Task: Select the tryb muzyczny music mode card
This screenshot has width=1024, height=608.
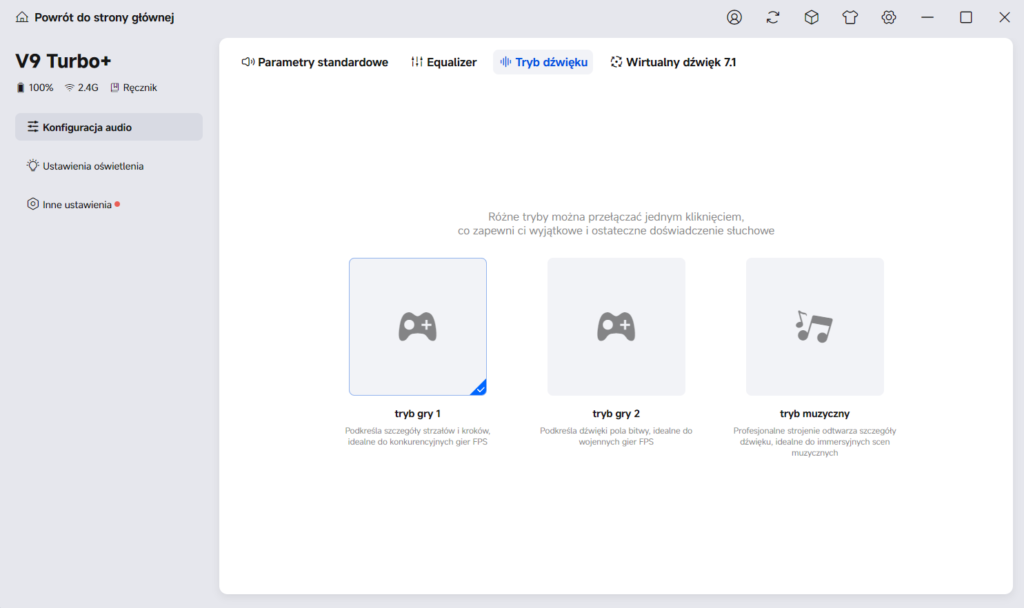Action: coord(814,327)
